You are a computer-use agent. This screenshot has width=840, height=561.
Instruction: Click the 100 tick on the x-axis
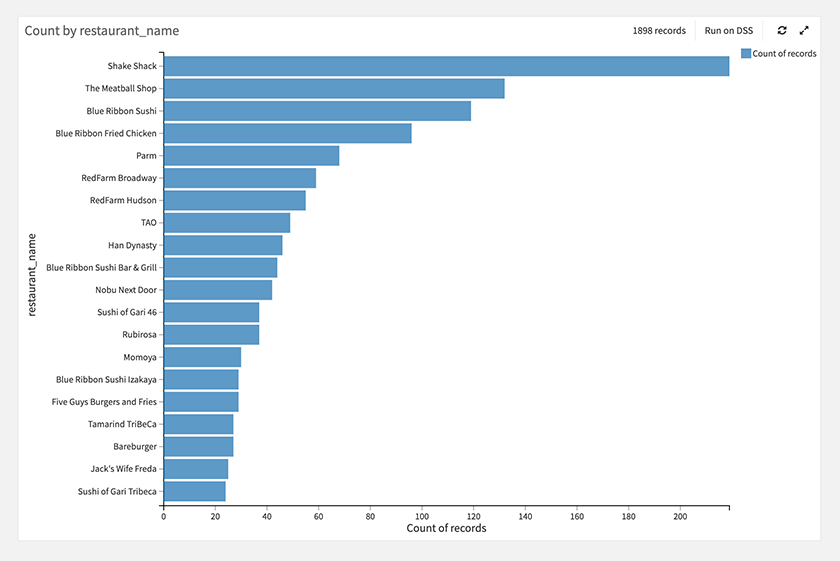[422, 517]
